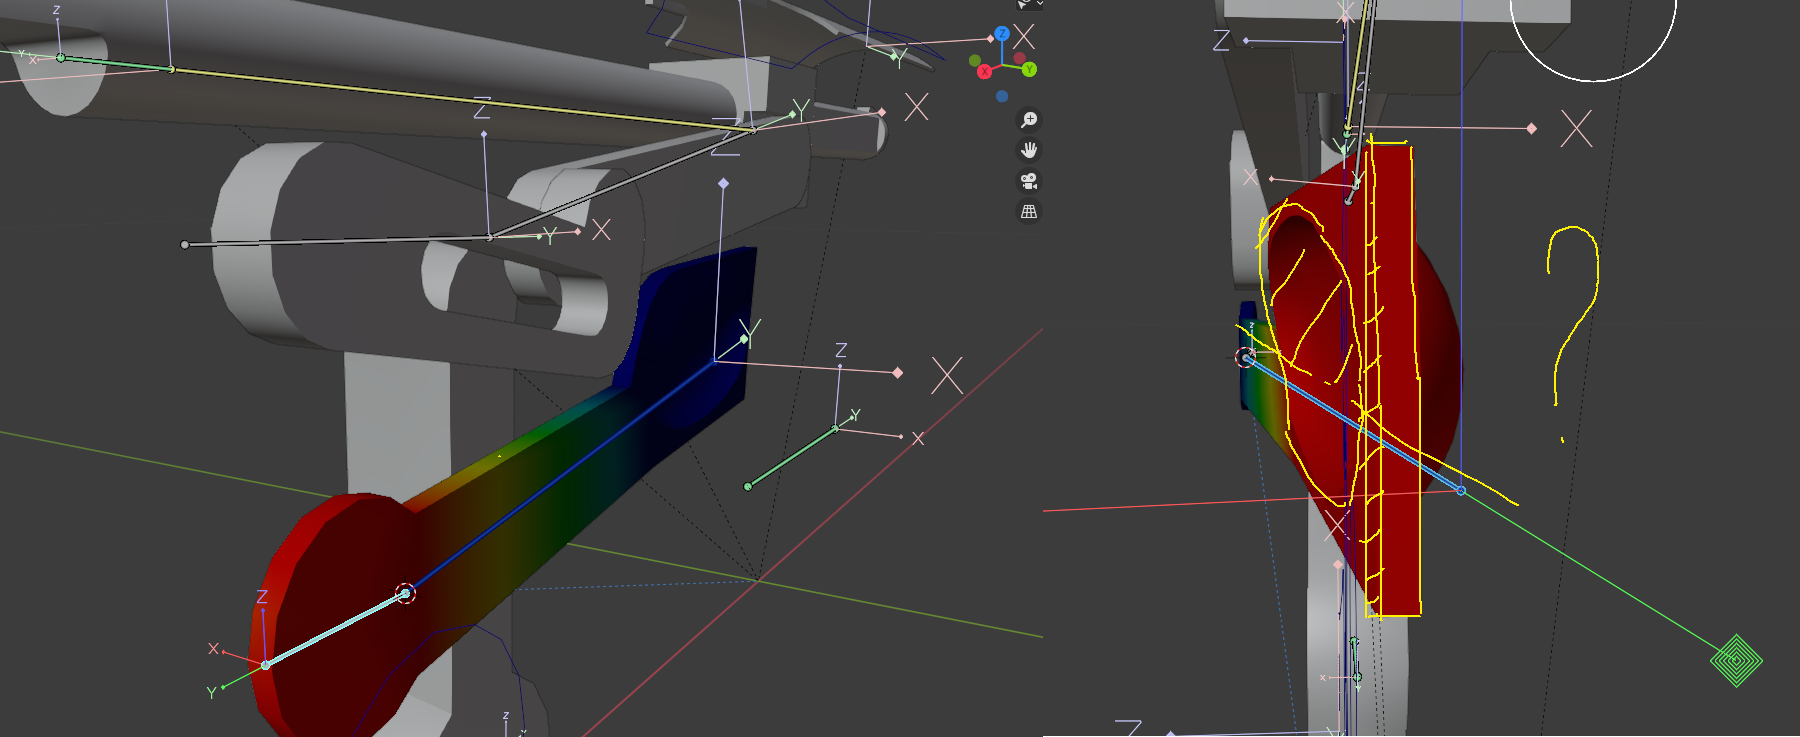Screen dimensions: 1800x737
Task: Click the magnifier zoom view icon
Action: 1028,120
